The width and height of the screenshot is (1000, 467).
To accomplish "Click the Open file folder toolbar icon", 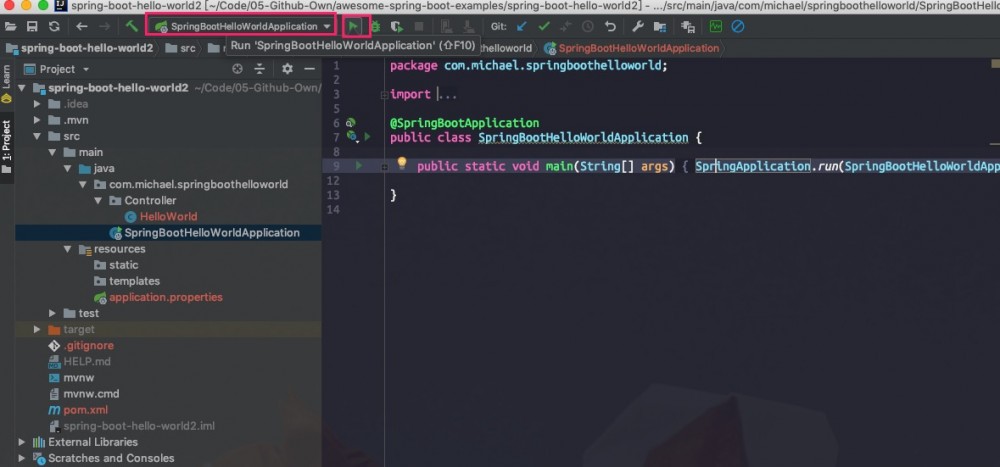I will pyautogui.click(x=10, y=27).
